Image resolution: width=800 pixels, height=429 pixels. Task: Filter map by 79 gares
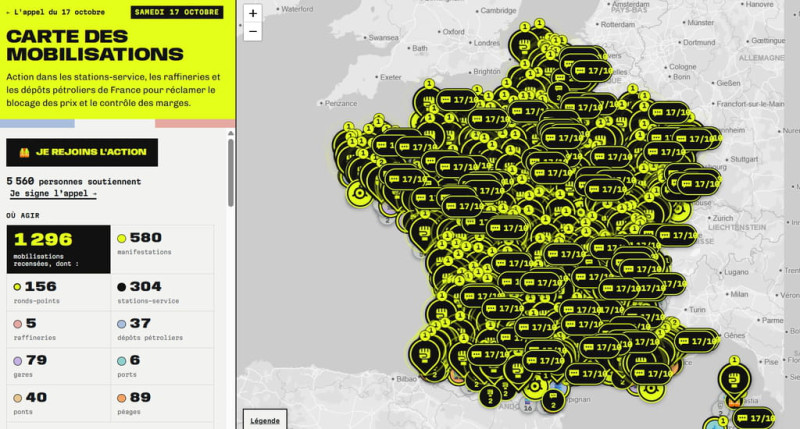[58, 366]
